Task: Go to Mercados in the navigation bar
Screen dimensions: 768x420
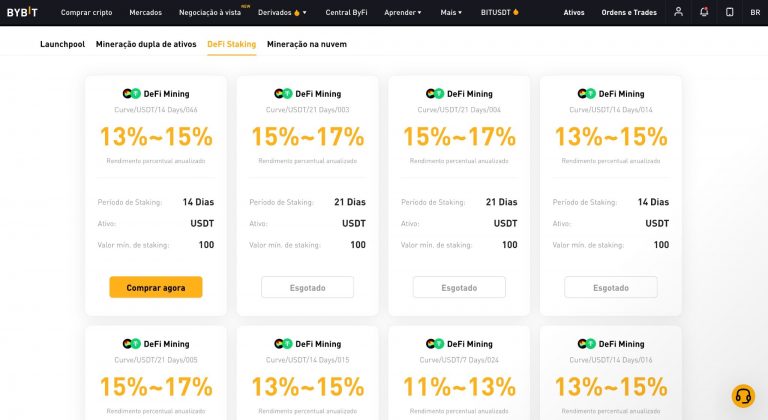Action: pos(145,13)
